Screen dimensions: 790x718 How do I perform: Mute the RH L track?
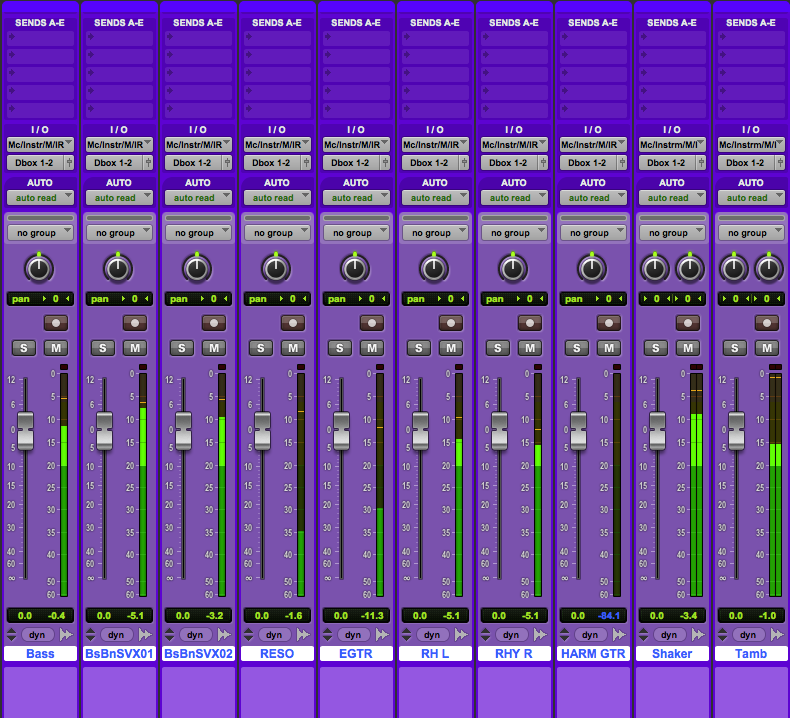point(451,348)
